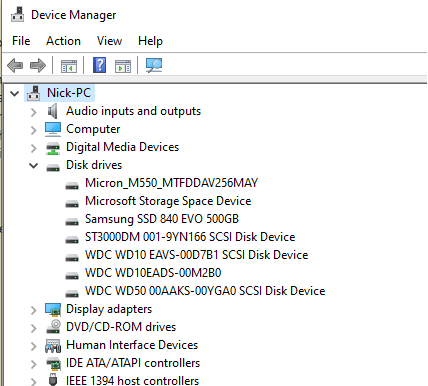Image resolution: width=428 pixels, height=386 pixels.
Task: Select Microsoft Storage Space Device entry
Action: [168, 201]
